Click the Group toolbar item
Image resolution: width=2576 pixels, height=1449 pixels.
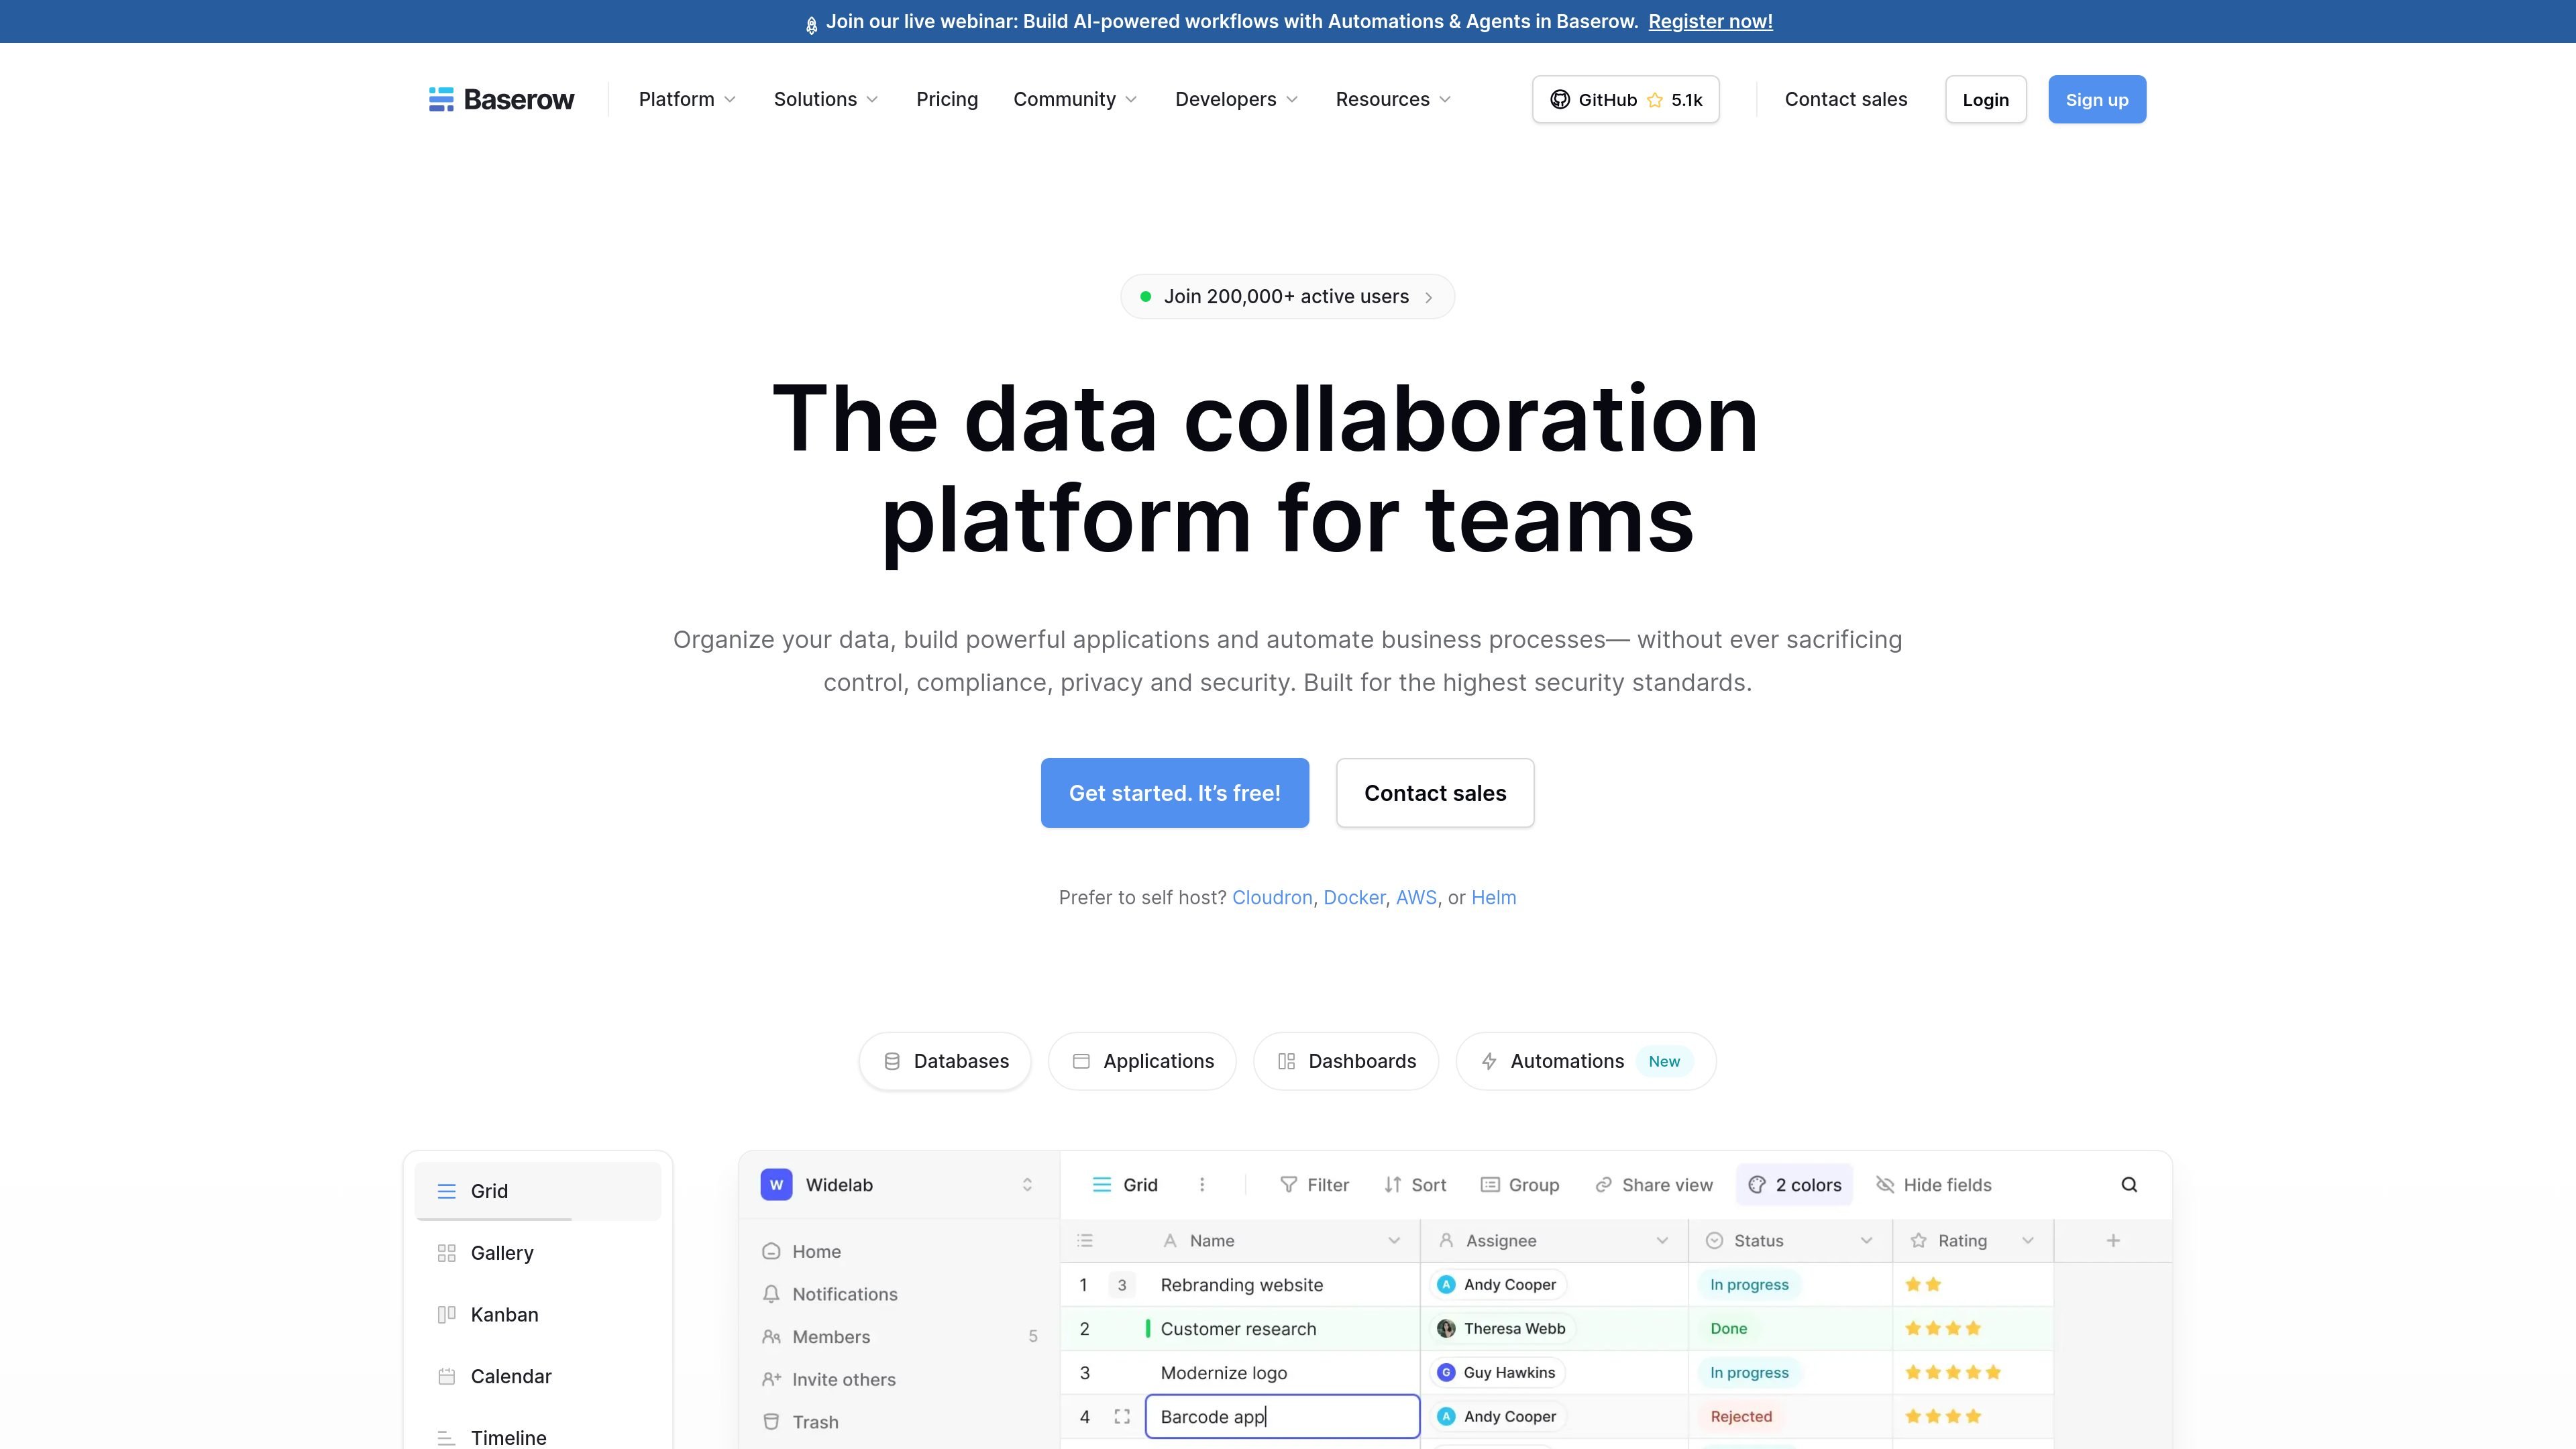pos(1520,1184)
